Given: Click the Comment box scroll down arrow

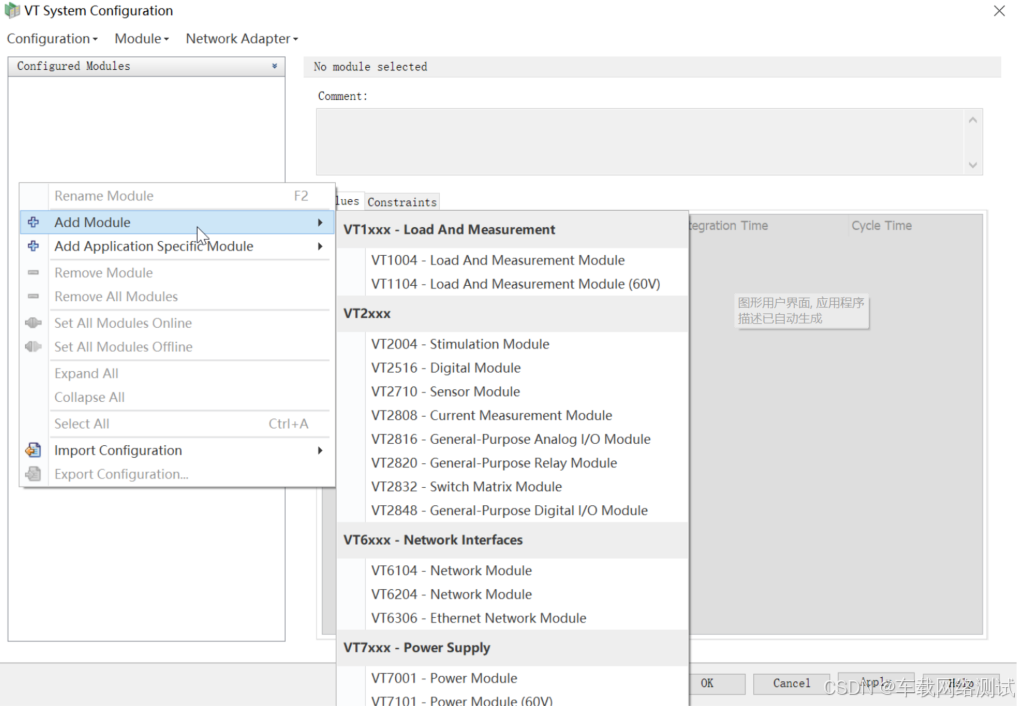Looking at the screenshot, I should pos(973,164).
